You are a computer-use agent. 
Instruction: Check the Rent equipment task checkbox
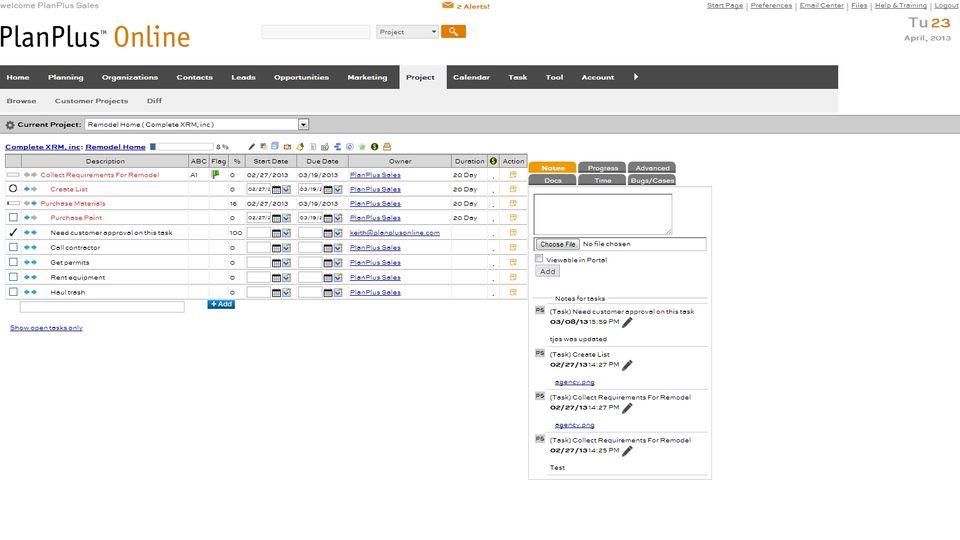[13, 277]
